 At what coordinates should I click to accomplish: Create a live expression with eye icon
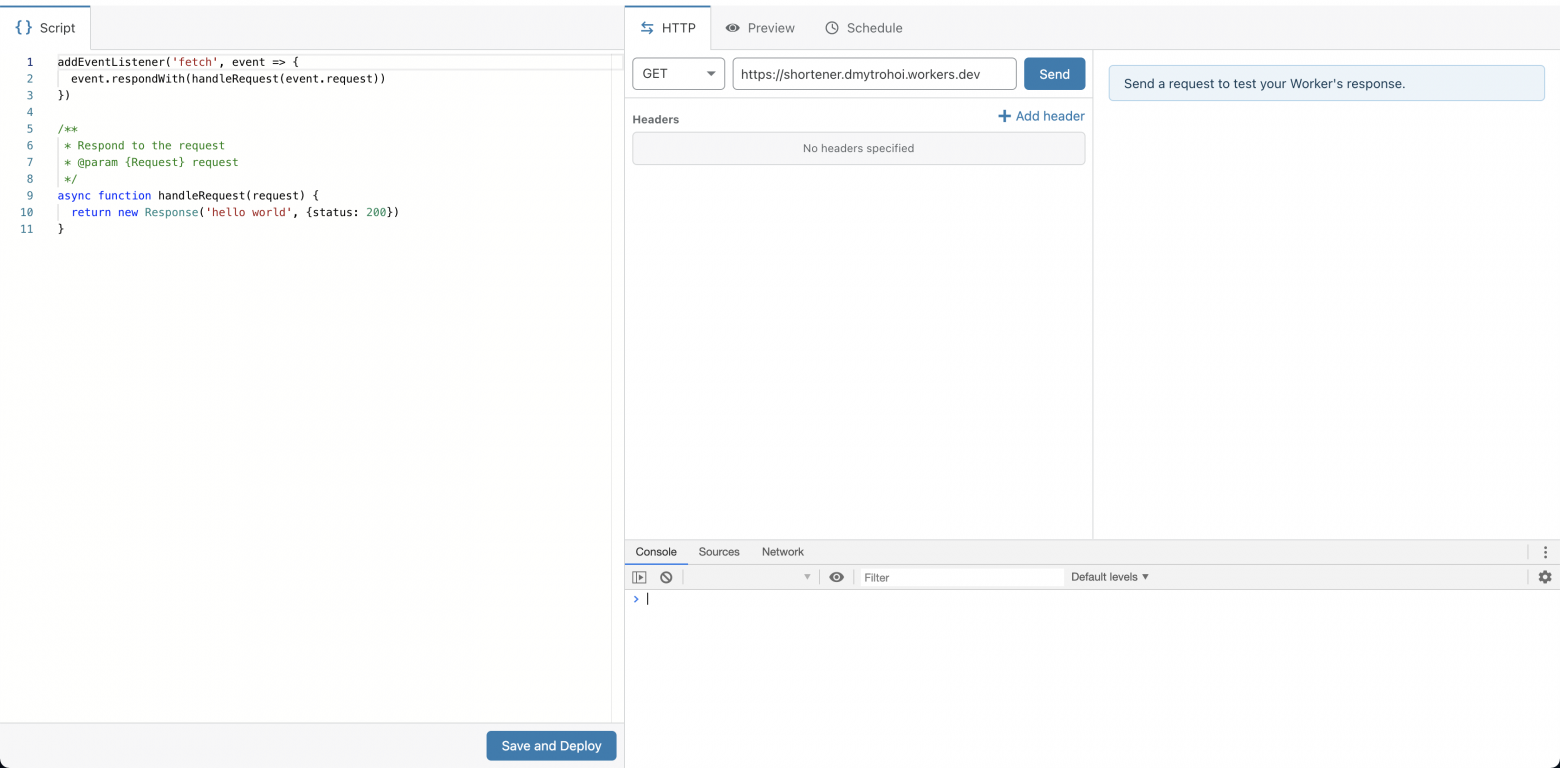click(837, 577)
